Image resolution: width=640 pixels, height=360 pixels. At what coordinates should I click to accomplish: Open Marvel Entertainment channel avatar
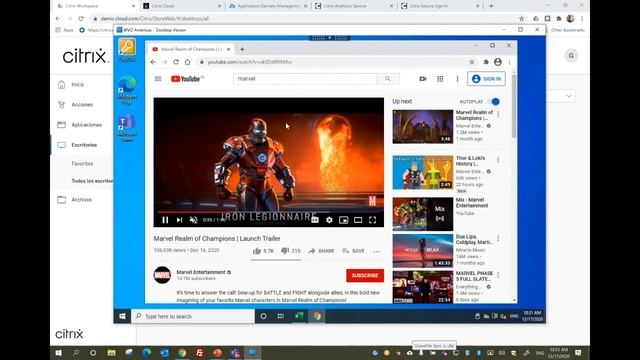coord(162,275)
